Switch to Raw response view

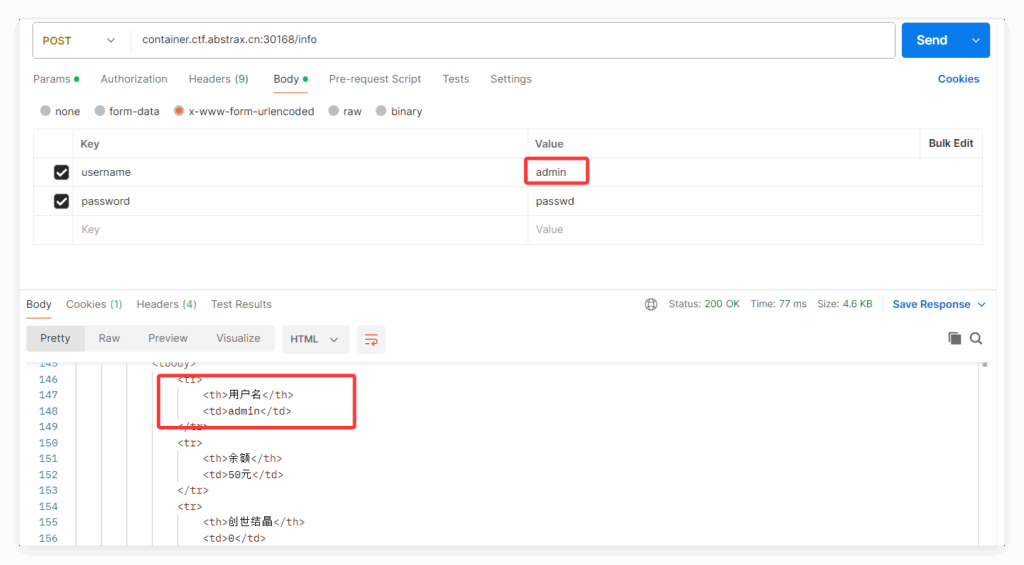point(109,338)
